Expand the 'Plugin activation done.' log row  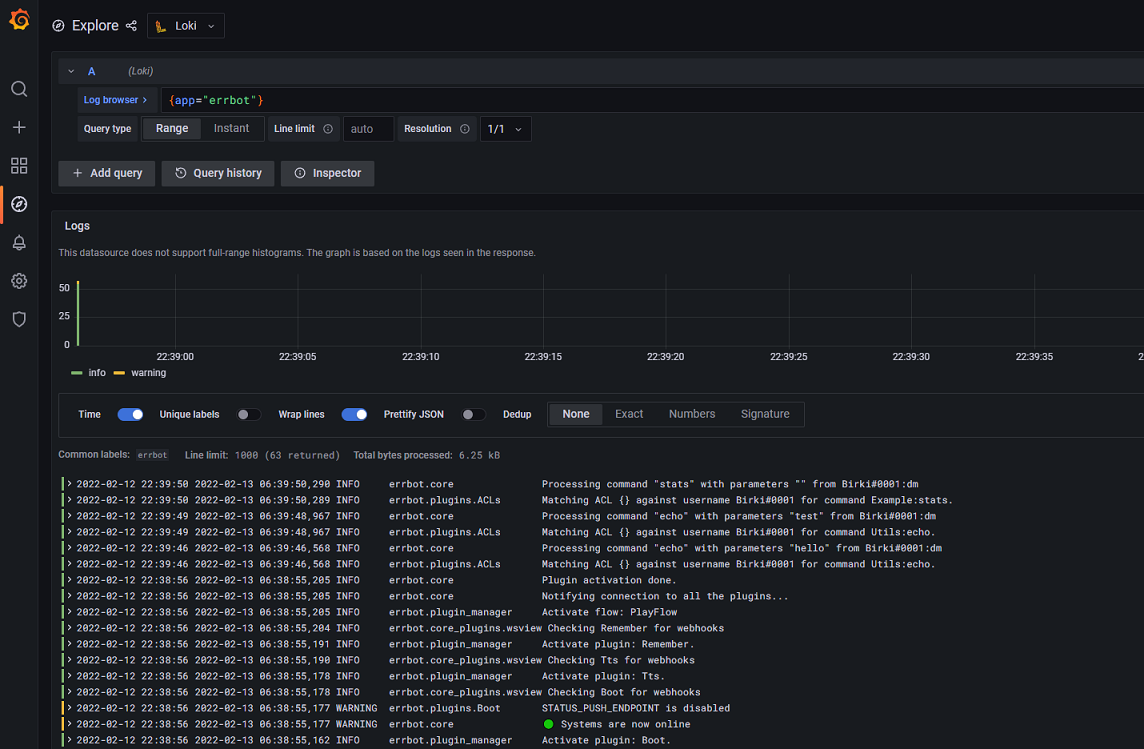(69, 580)
